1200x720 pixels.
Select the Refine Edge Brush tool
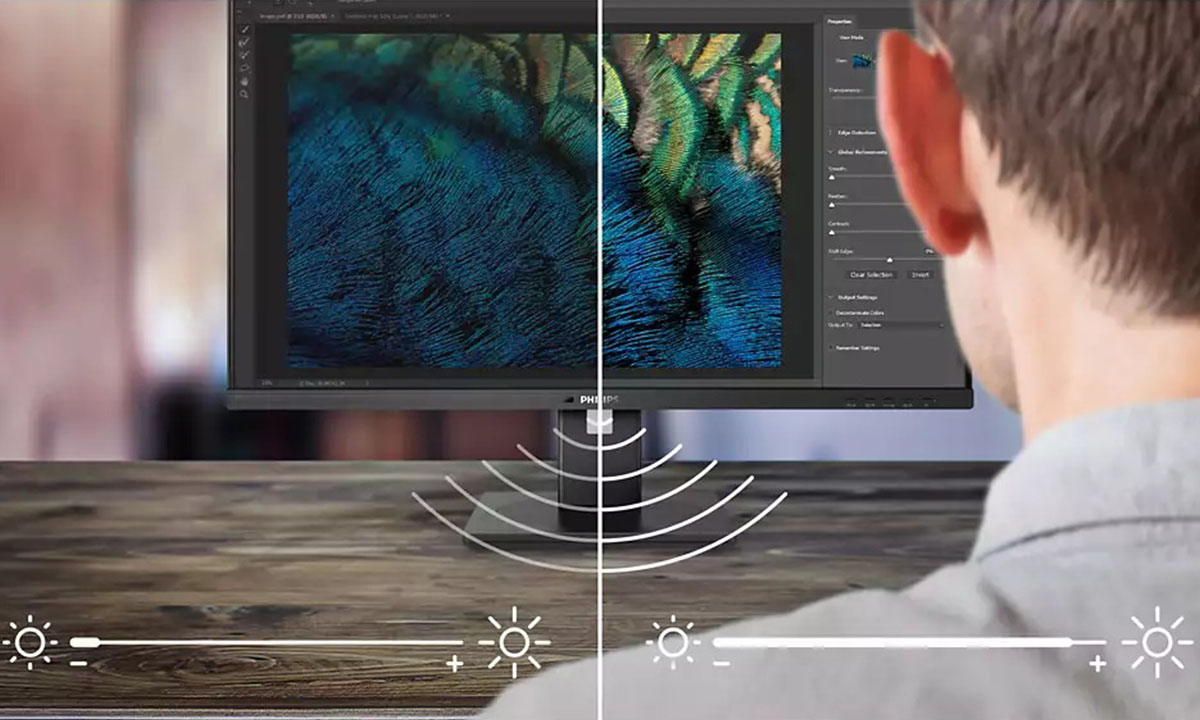(x=244, y=43)
